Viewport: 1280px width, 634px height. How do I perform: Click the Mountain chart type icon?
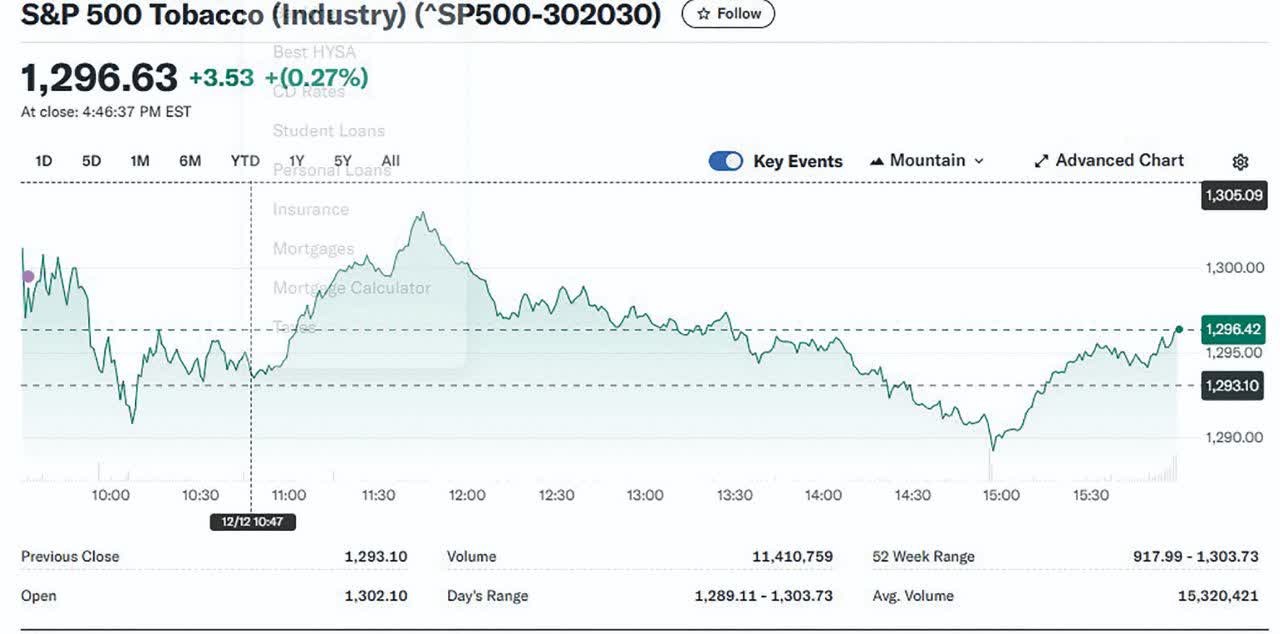[x=877, y=161]
